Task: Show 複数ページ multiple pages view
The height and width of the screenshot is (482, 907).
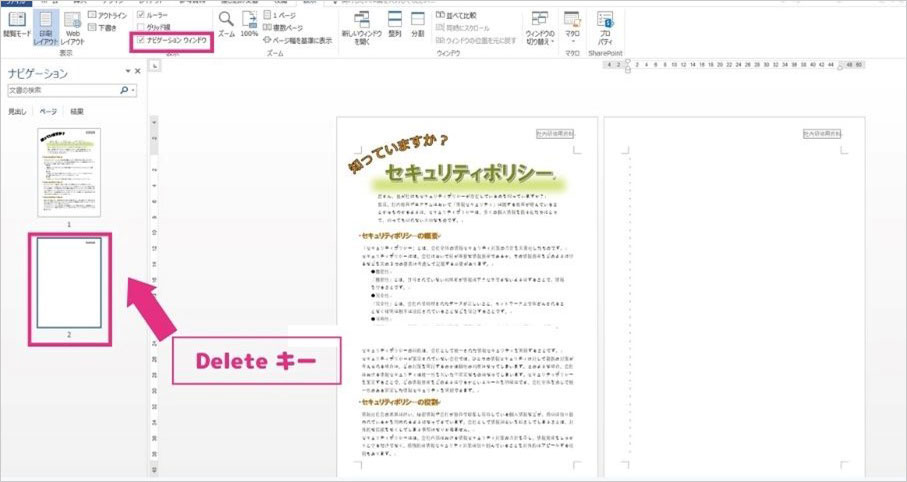Action: click(283, 27)
